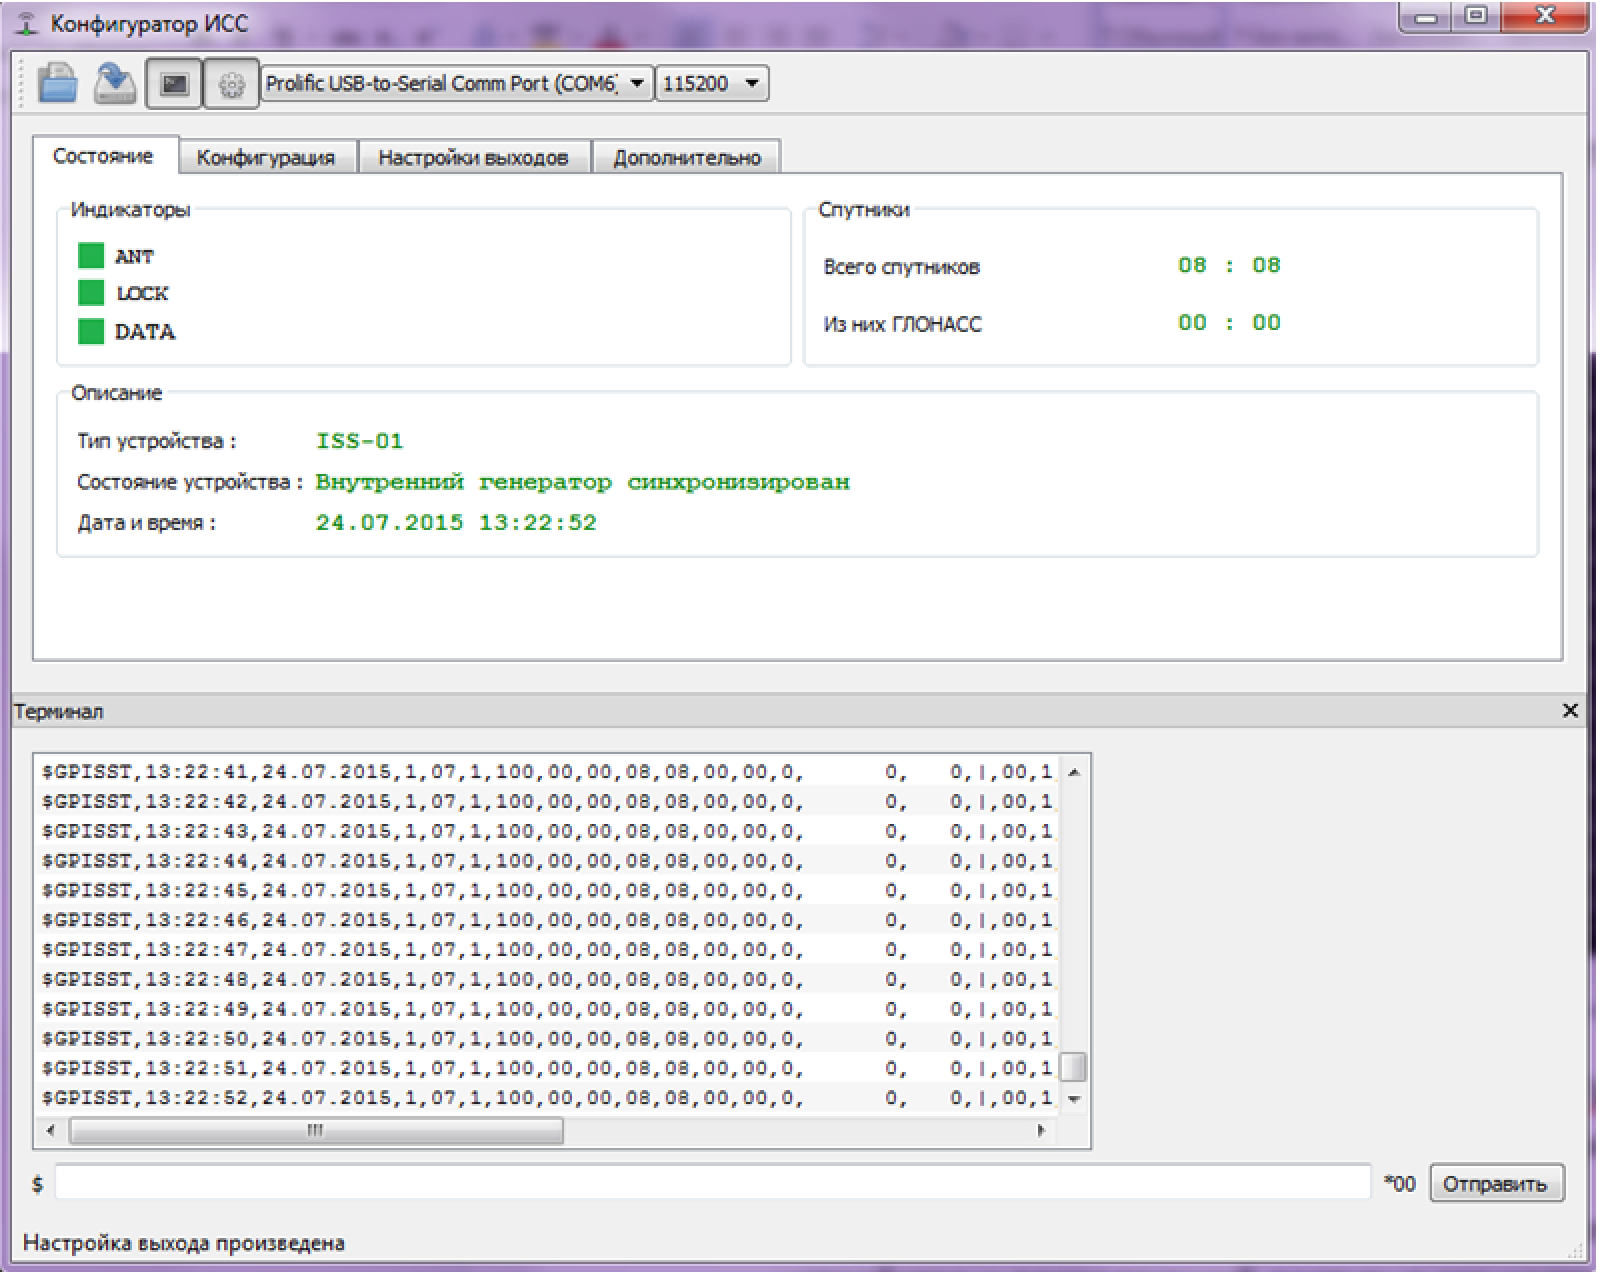Click the save-to-device toolbar icon

[x=115, y=83]
